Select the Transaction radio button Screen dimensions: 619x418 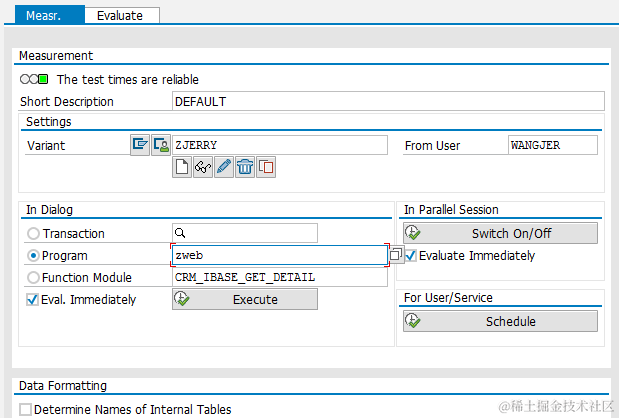[x=33, y=233]
